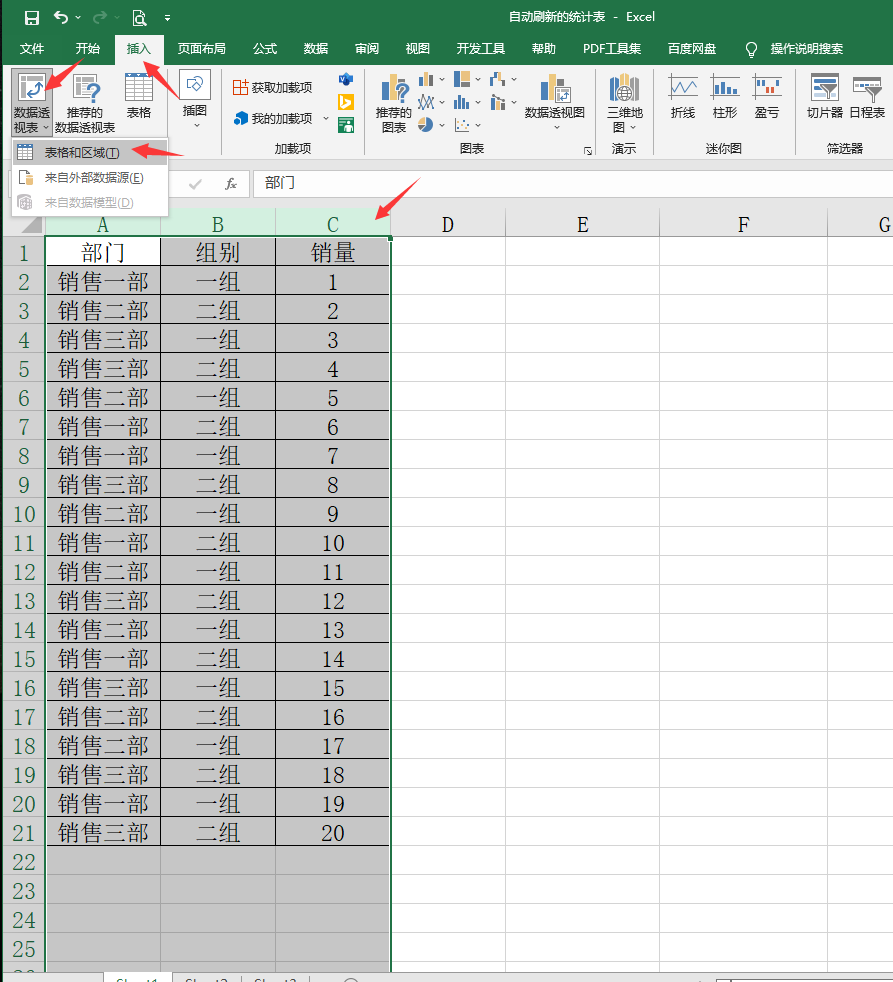
Task: Click 推荐的数据透视表 button
Action: point(85,103)
